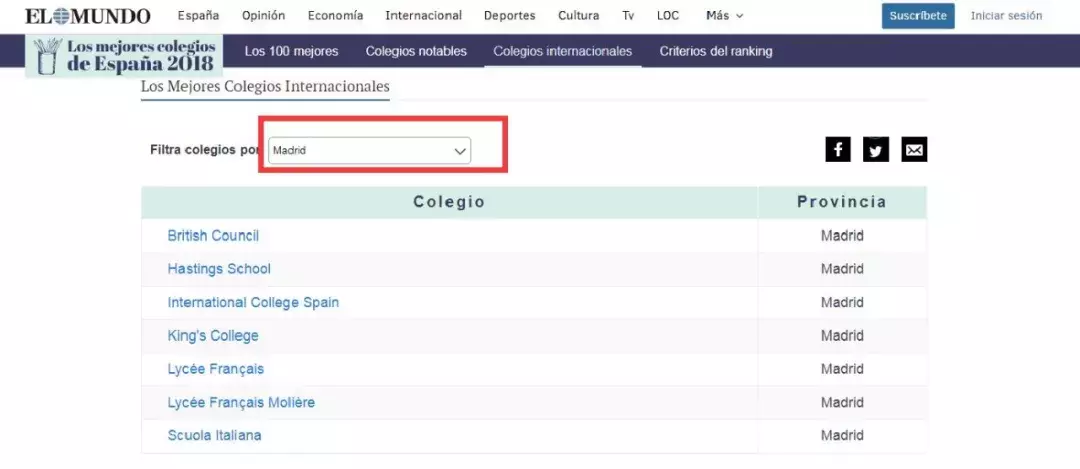The height and width of the screenshot is (469, 1080).
Task: Click Madrid cell in King's College row
Action: [x=842, y=336]
